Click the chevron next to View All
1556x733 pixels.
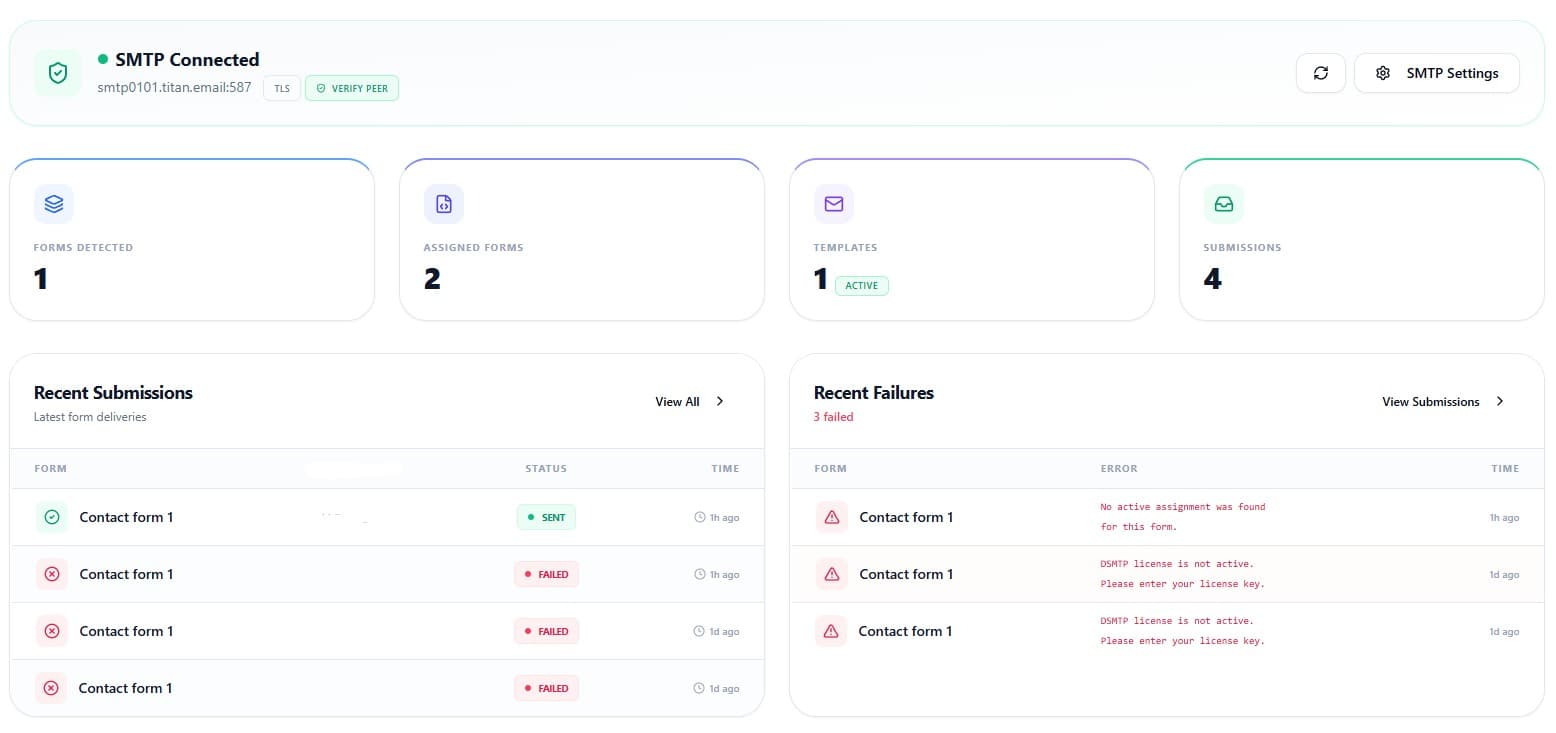720,401
